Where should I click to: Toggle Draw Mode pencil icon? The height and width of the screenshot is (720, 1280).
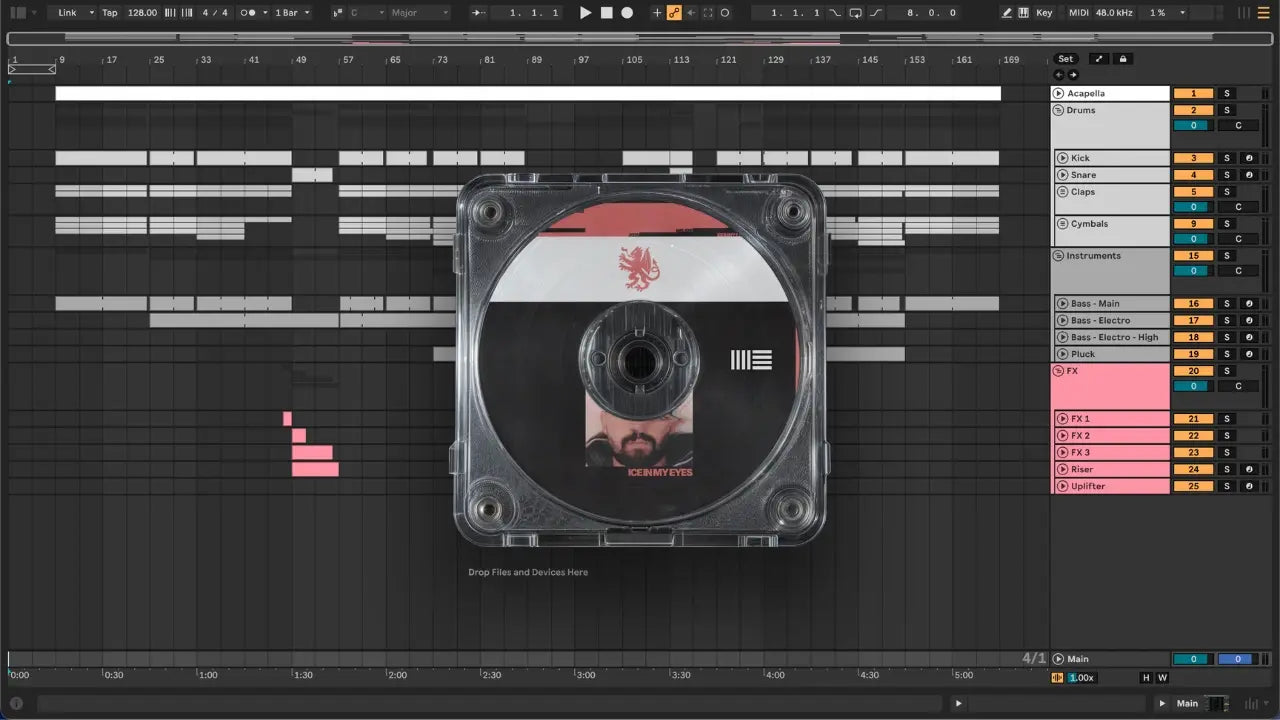[1007, 13]
